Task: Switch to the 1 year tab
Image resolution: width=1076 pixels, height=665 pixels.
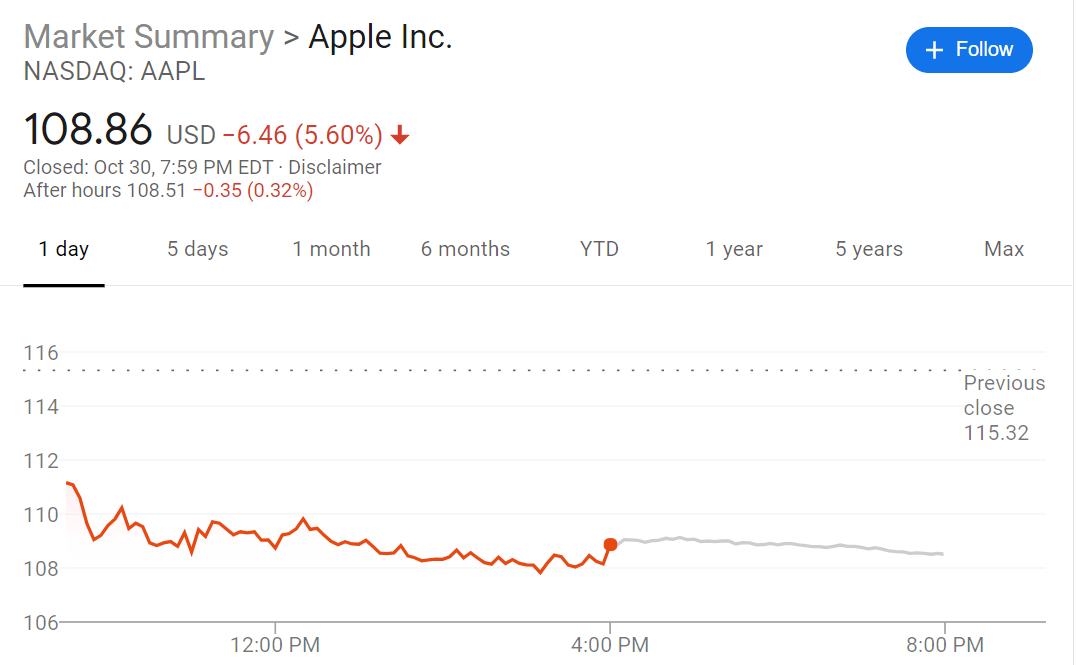Action: point(734,249)
